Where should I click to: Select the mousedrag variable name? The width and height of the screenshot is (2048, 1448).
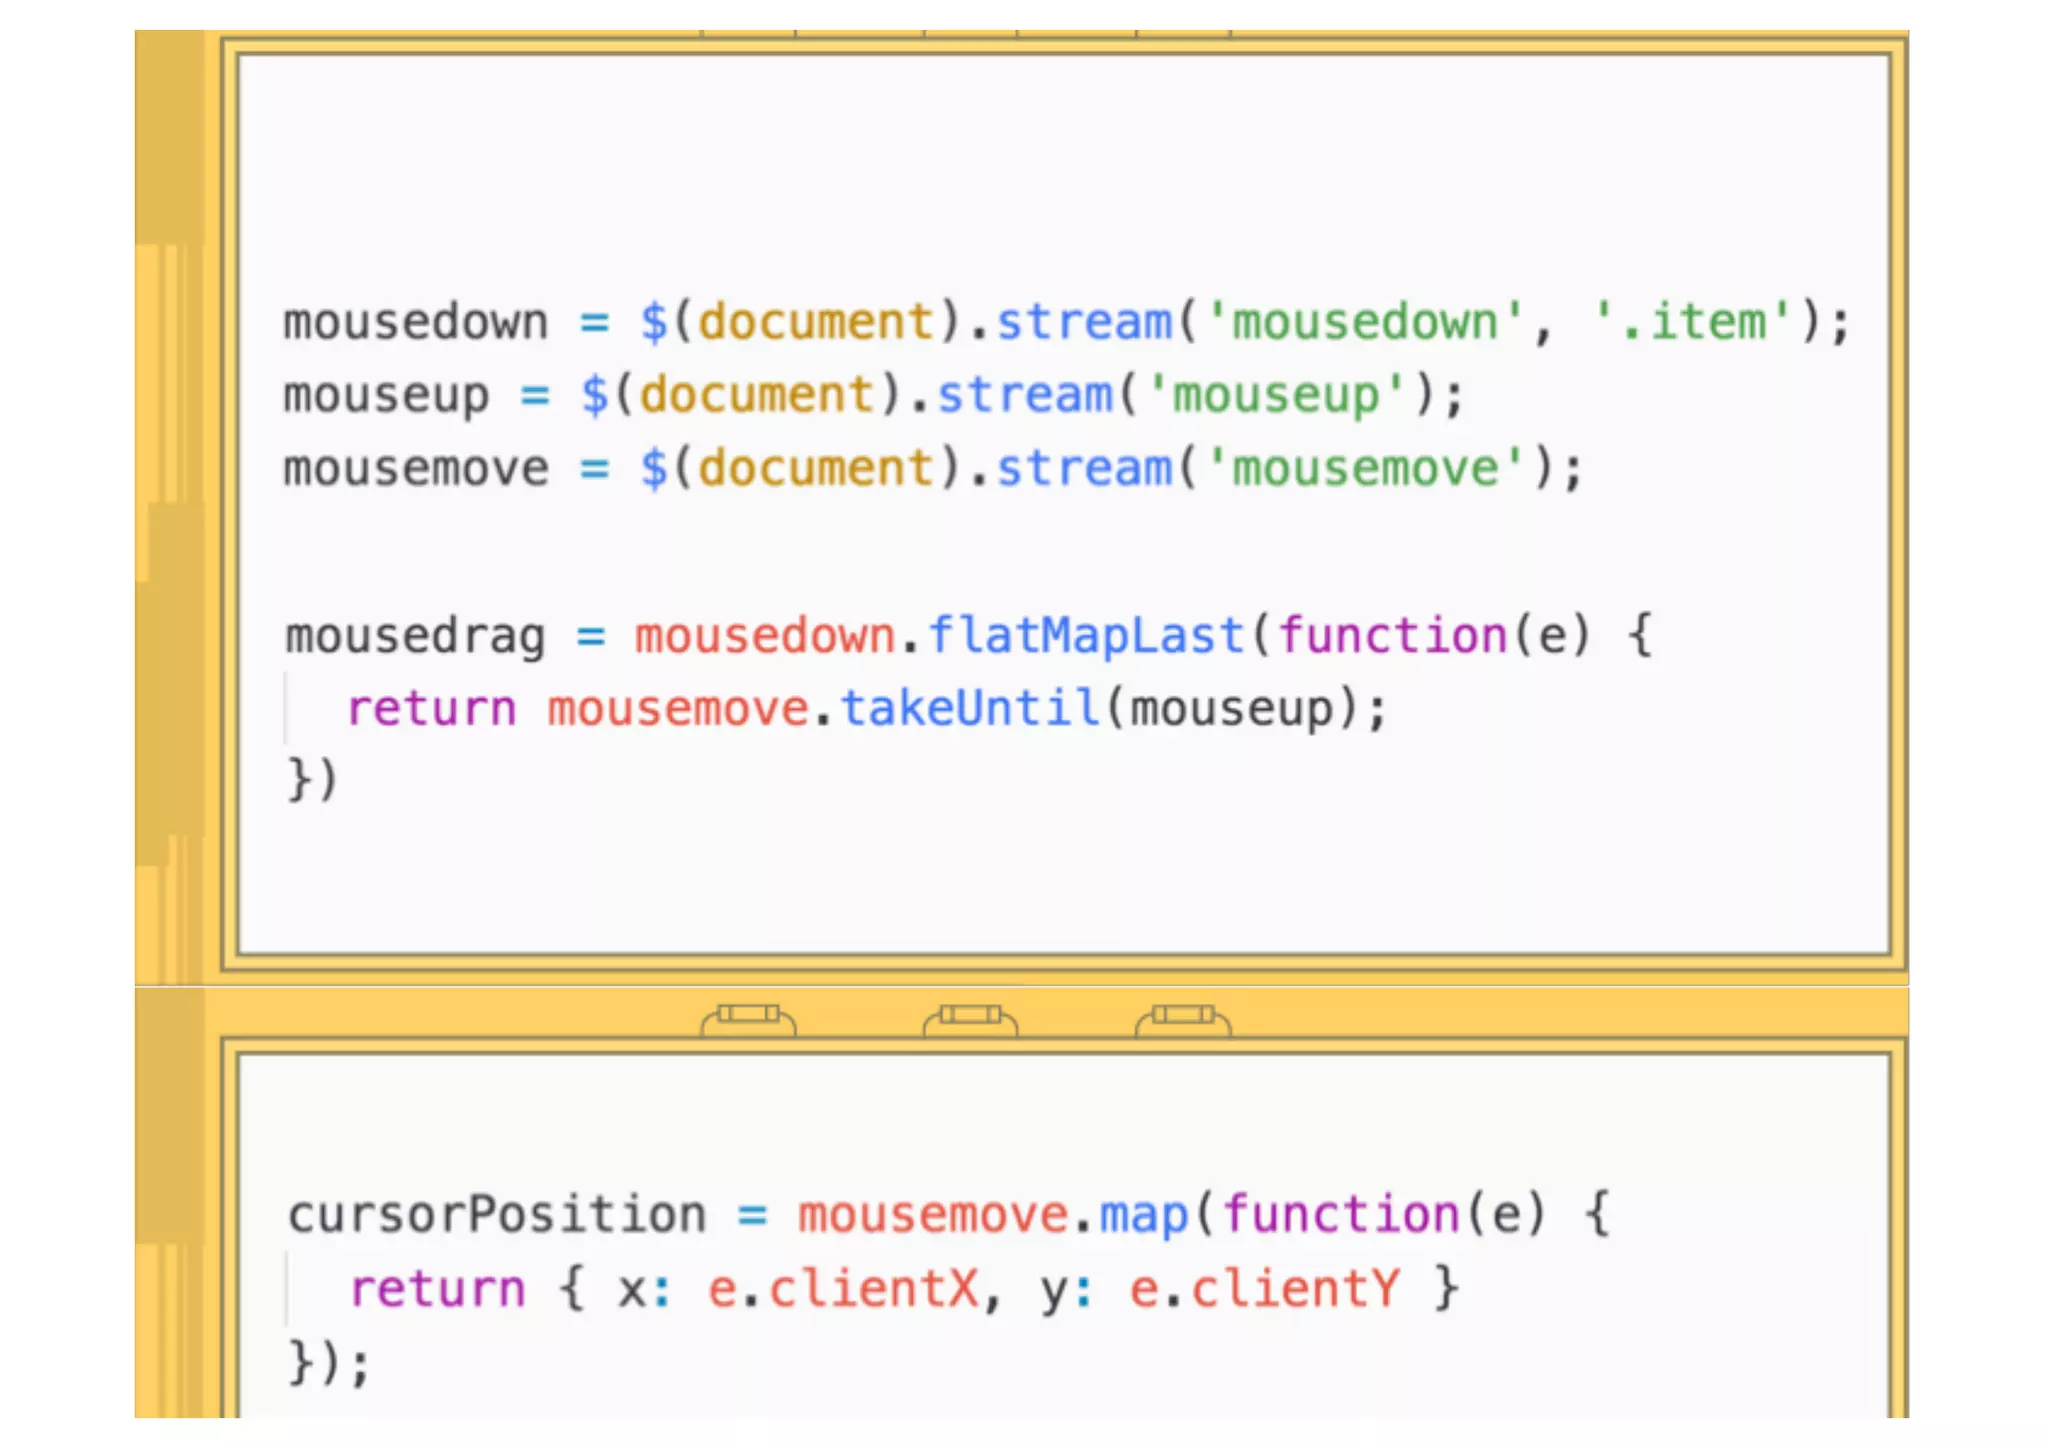click(415, 637)
